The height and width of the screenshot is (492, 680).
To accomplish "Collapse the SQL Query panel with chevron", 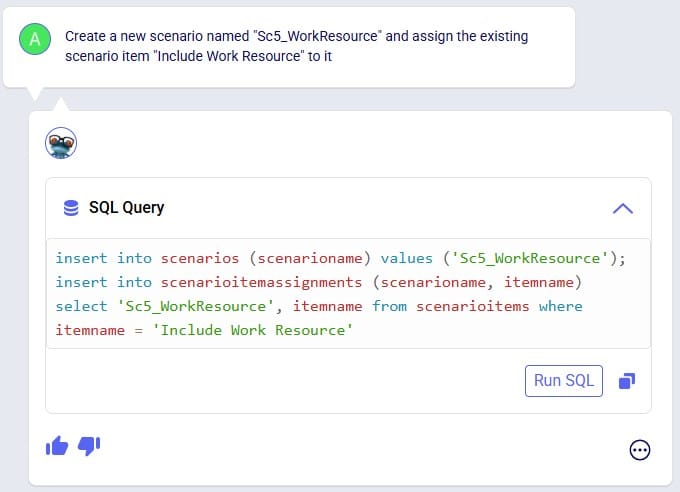I will click(x=623, y=209).
